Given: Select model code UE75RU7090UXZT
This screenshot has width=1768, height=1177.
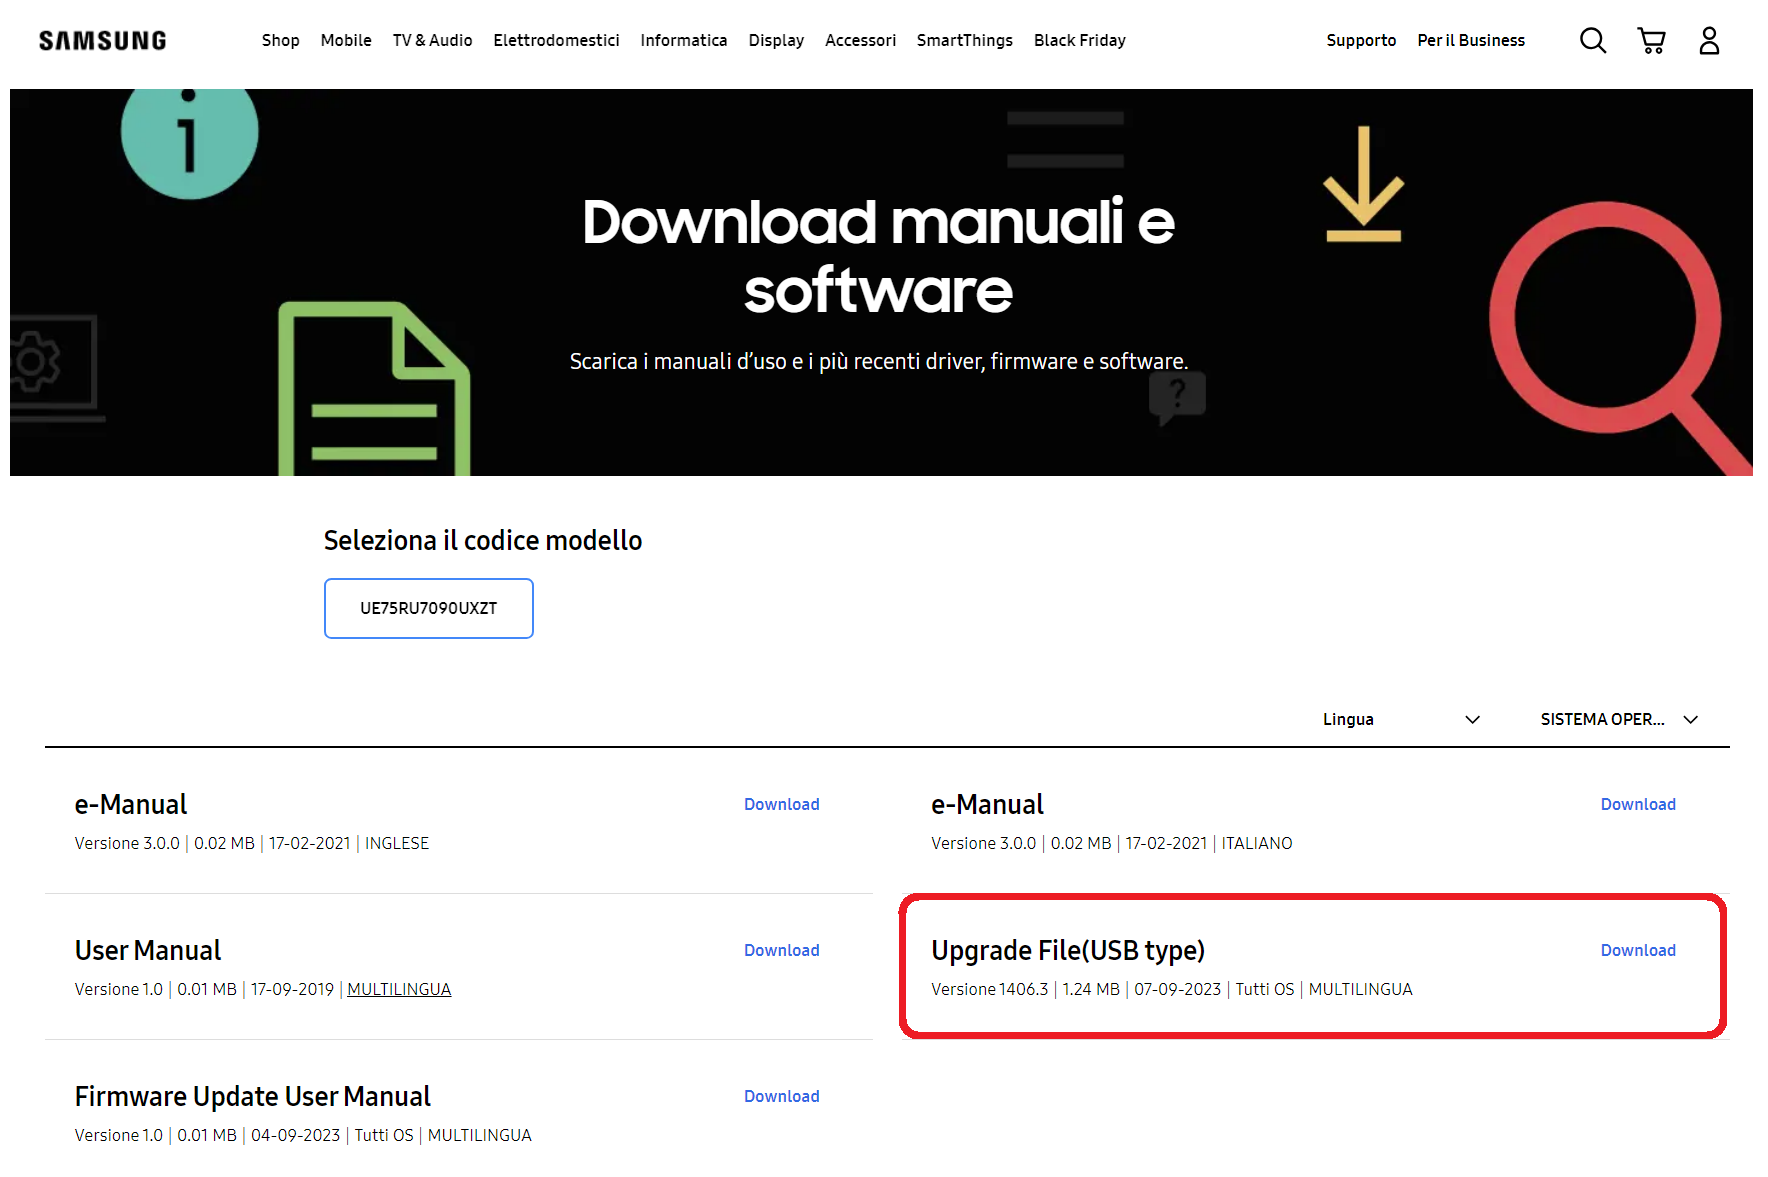Looking at the screenshot, I should click(429, 608).
